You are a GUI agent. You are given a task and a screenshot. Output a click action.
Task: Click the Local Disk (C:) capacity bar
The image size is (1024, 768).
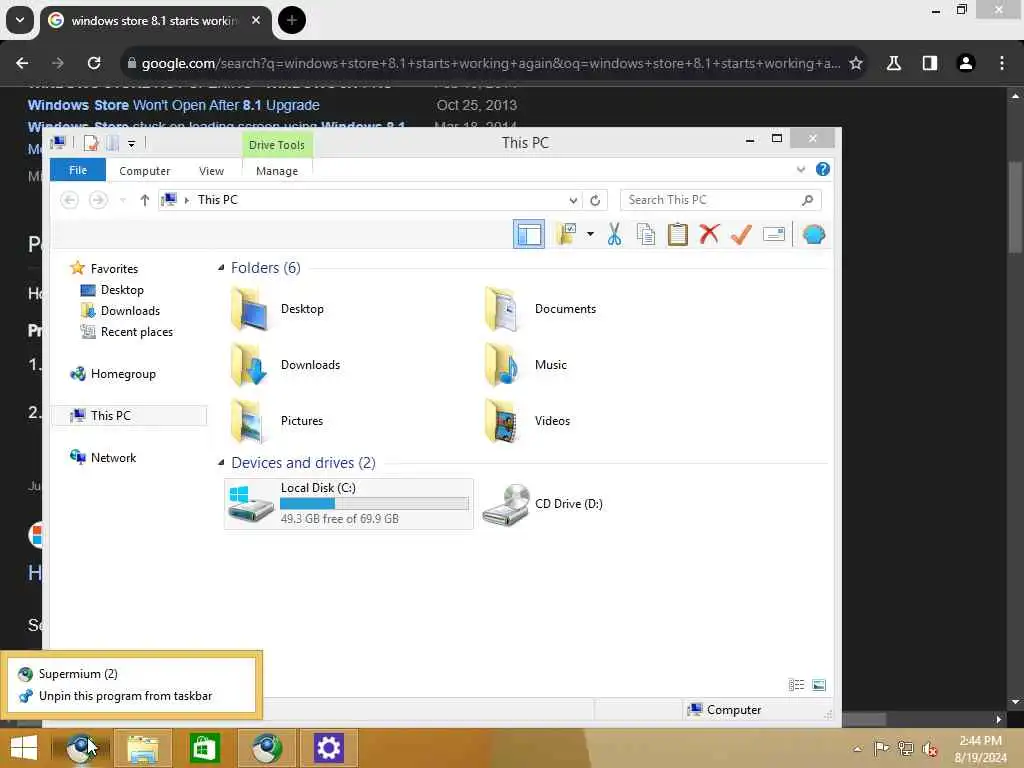(374, 504)
